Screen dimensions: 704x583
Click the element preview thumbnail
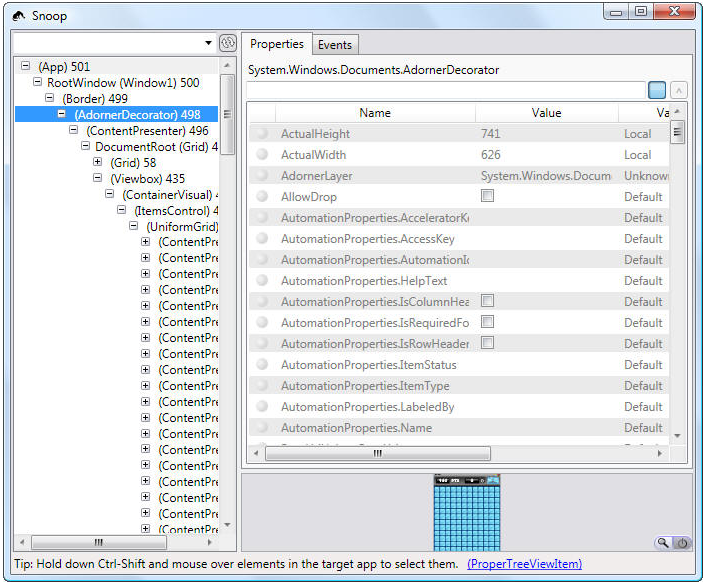click(x=467, y=513)
